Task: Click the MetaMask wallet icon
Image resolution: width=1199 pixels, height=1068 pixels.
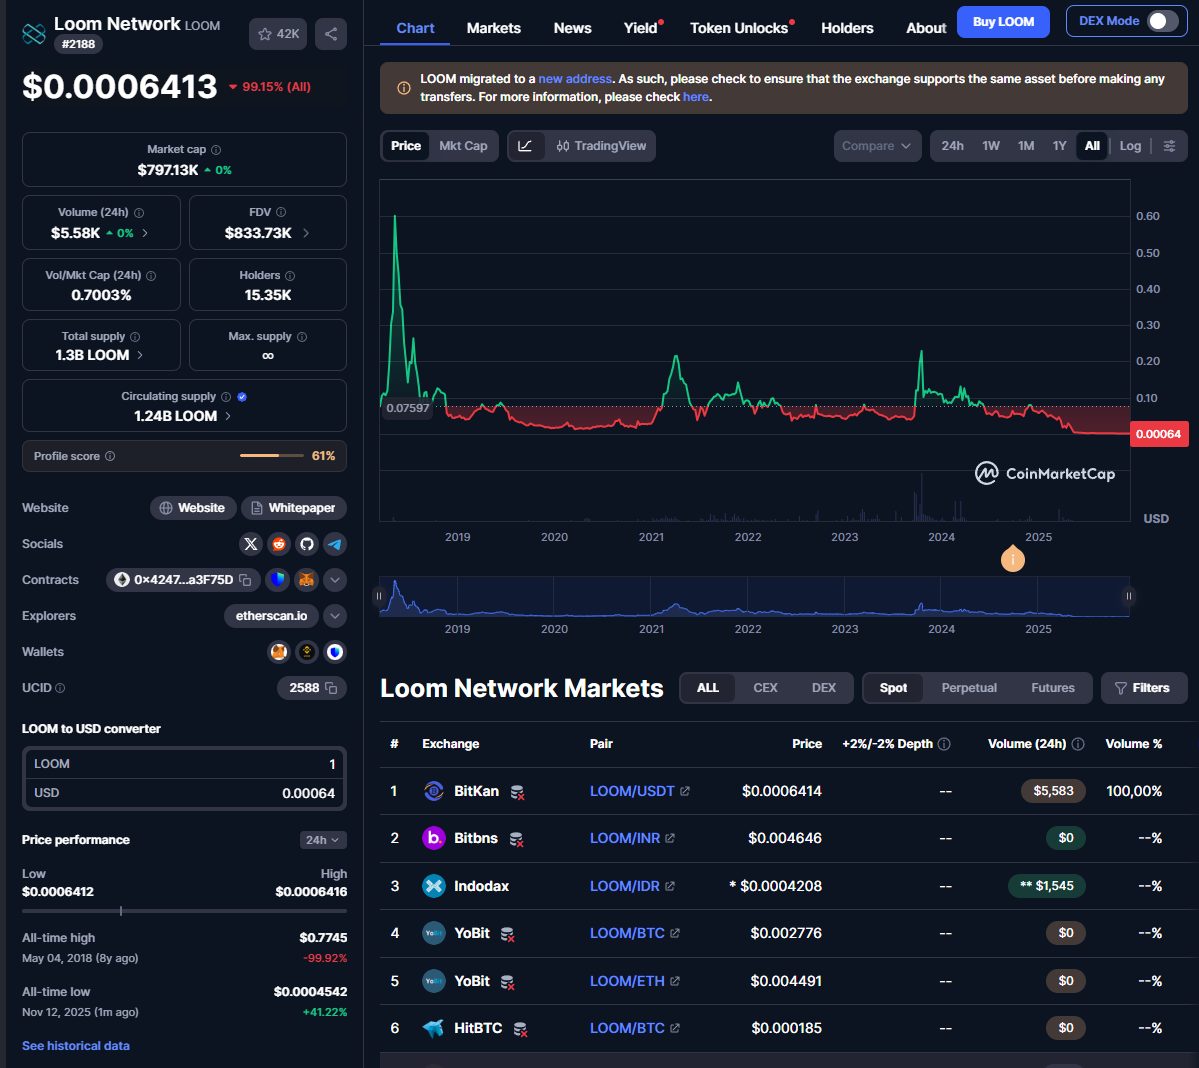Action: (280, 651)
